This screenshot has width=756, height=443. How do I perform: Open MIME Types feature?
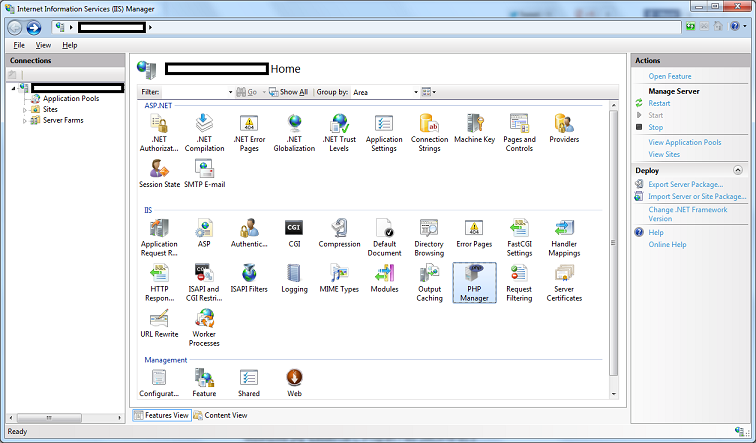[x=339, y=279]
